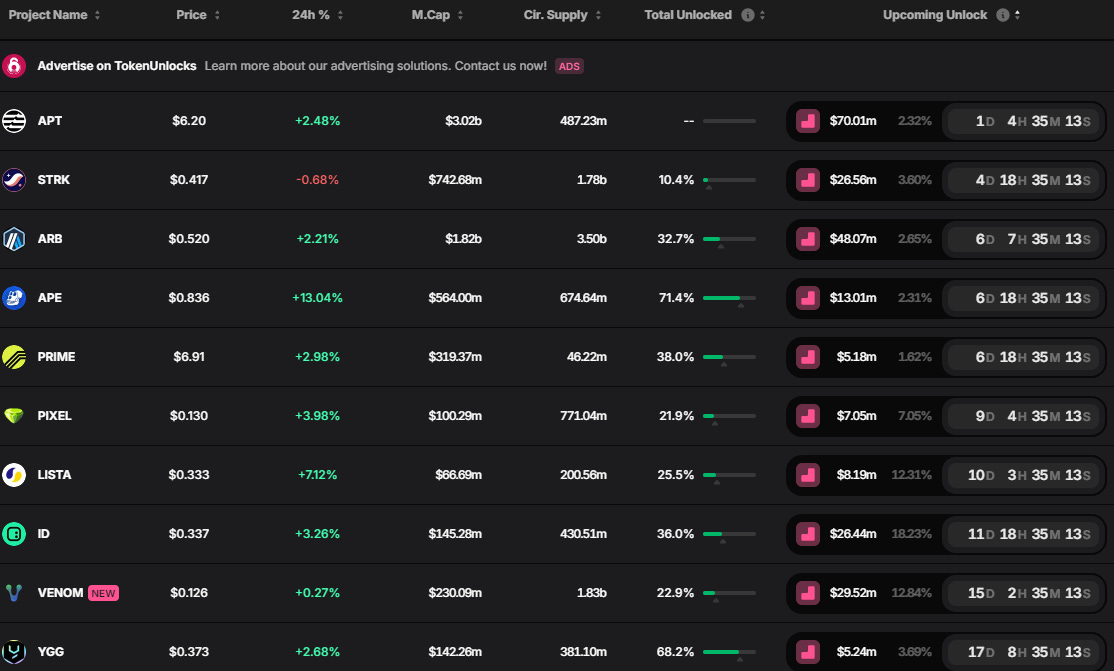Click PIXEL market cap $100.29m

pos(455,416)
